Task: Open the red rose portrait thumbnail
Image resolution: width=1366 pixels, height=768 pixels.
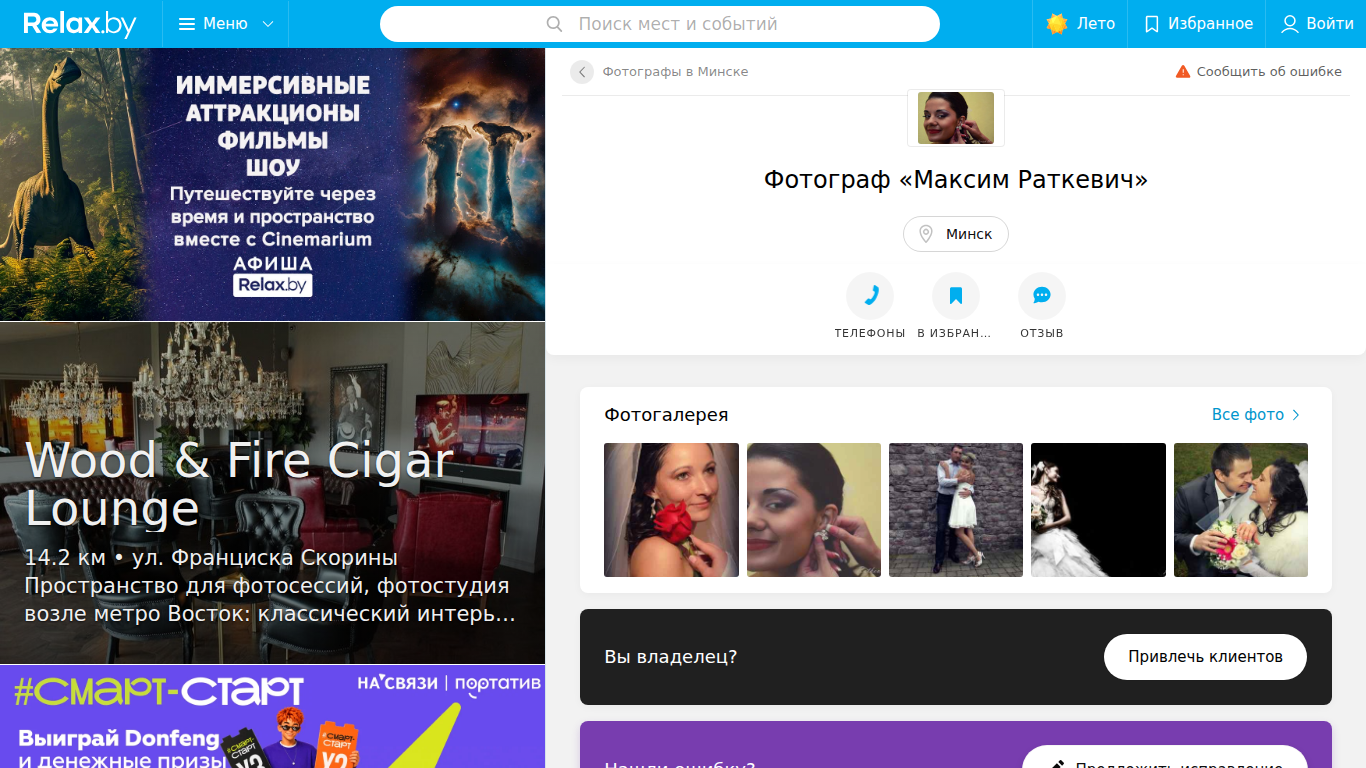Action: coord(671,510)
